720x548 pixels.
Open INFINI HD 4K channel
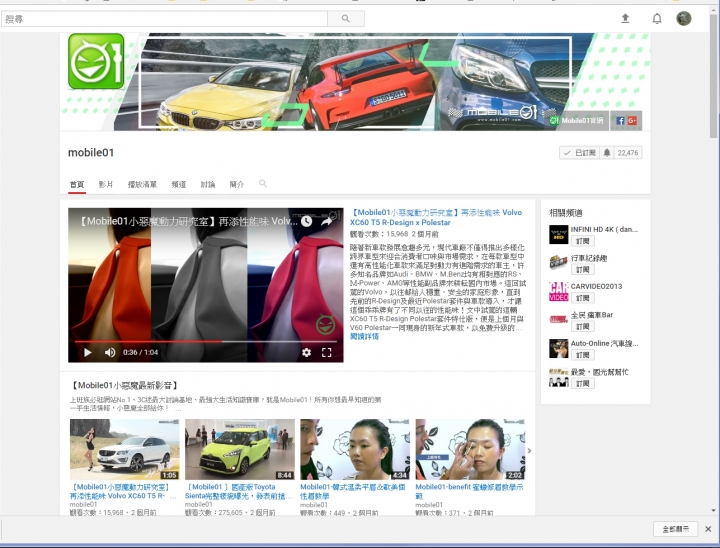[604, 229]
